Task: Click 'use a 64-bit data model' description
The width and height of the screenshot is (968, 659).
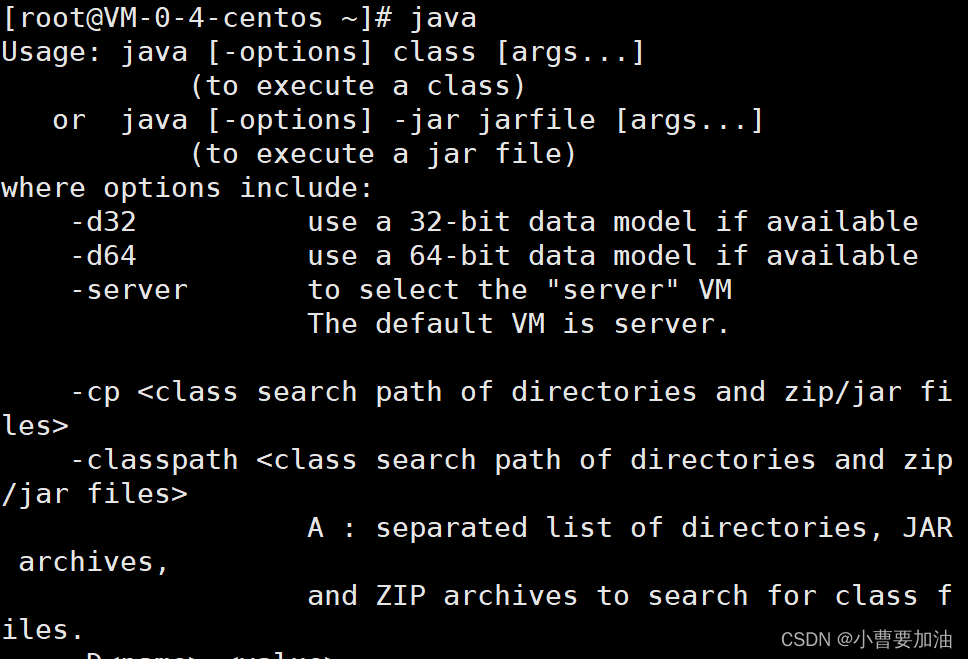Action: (502, 256)
